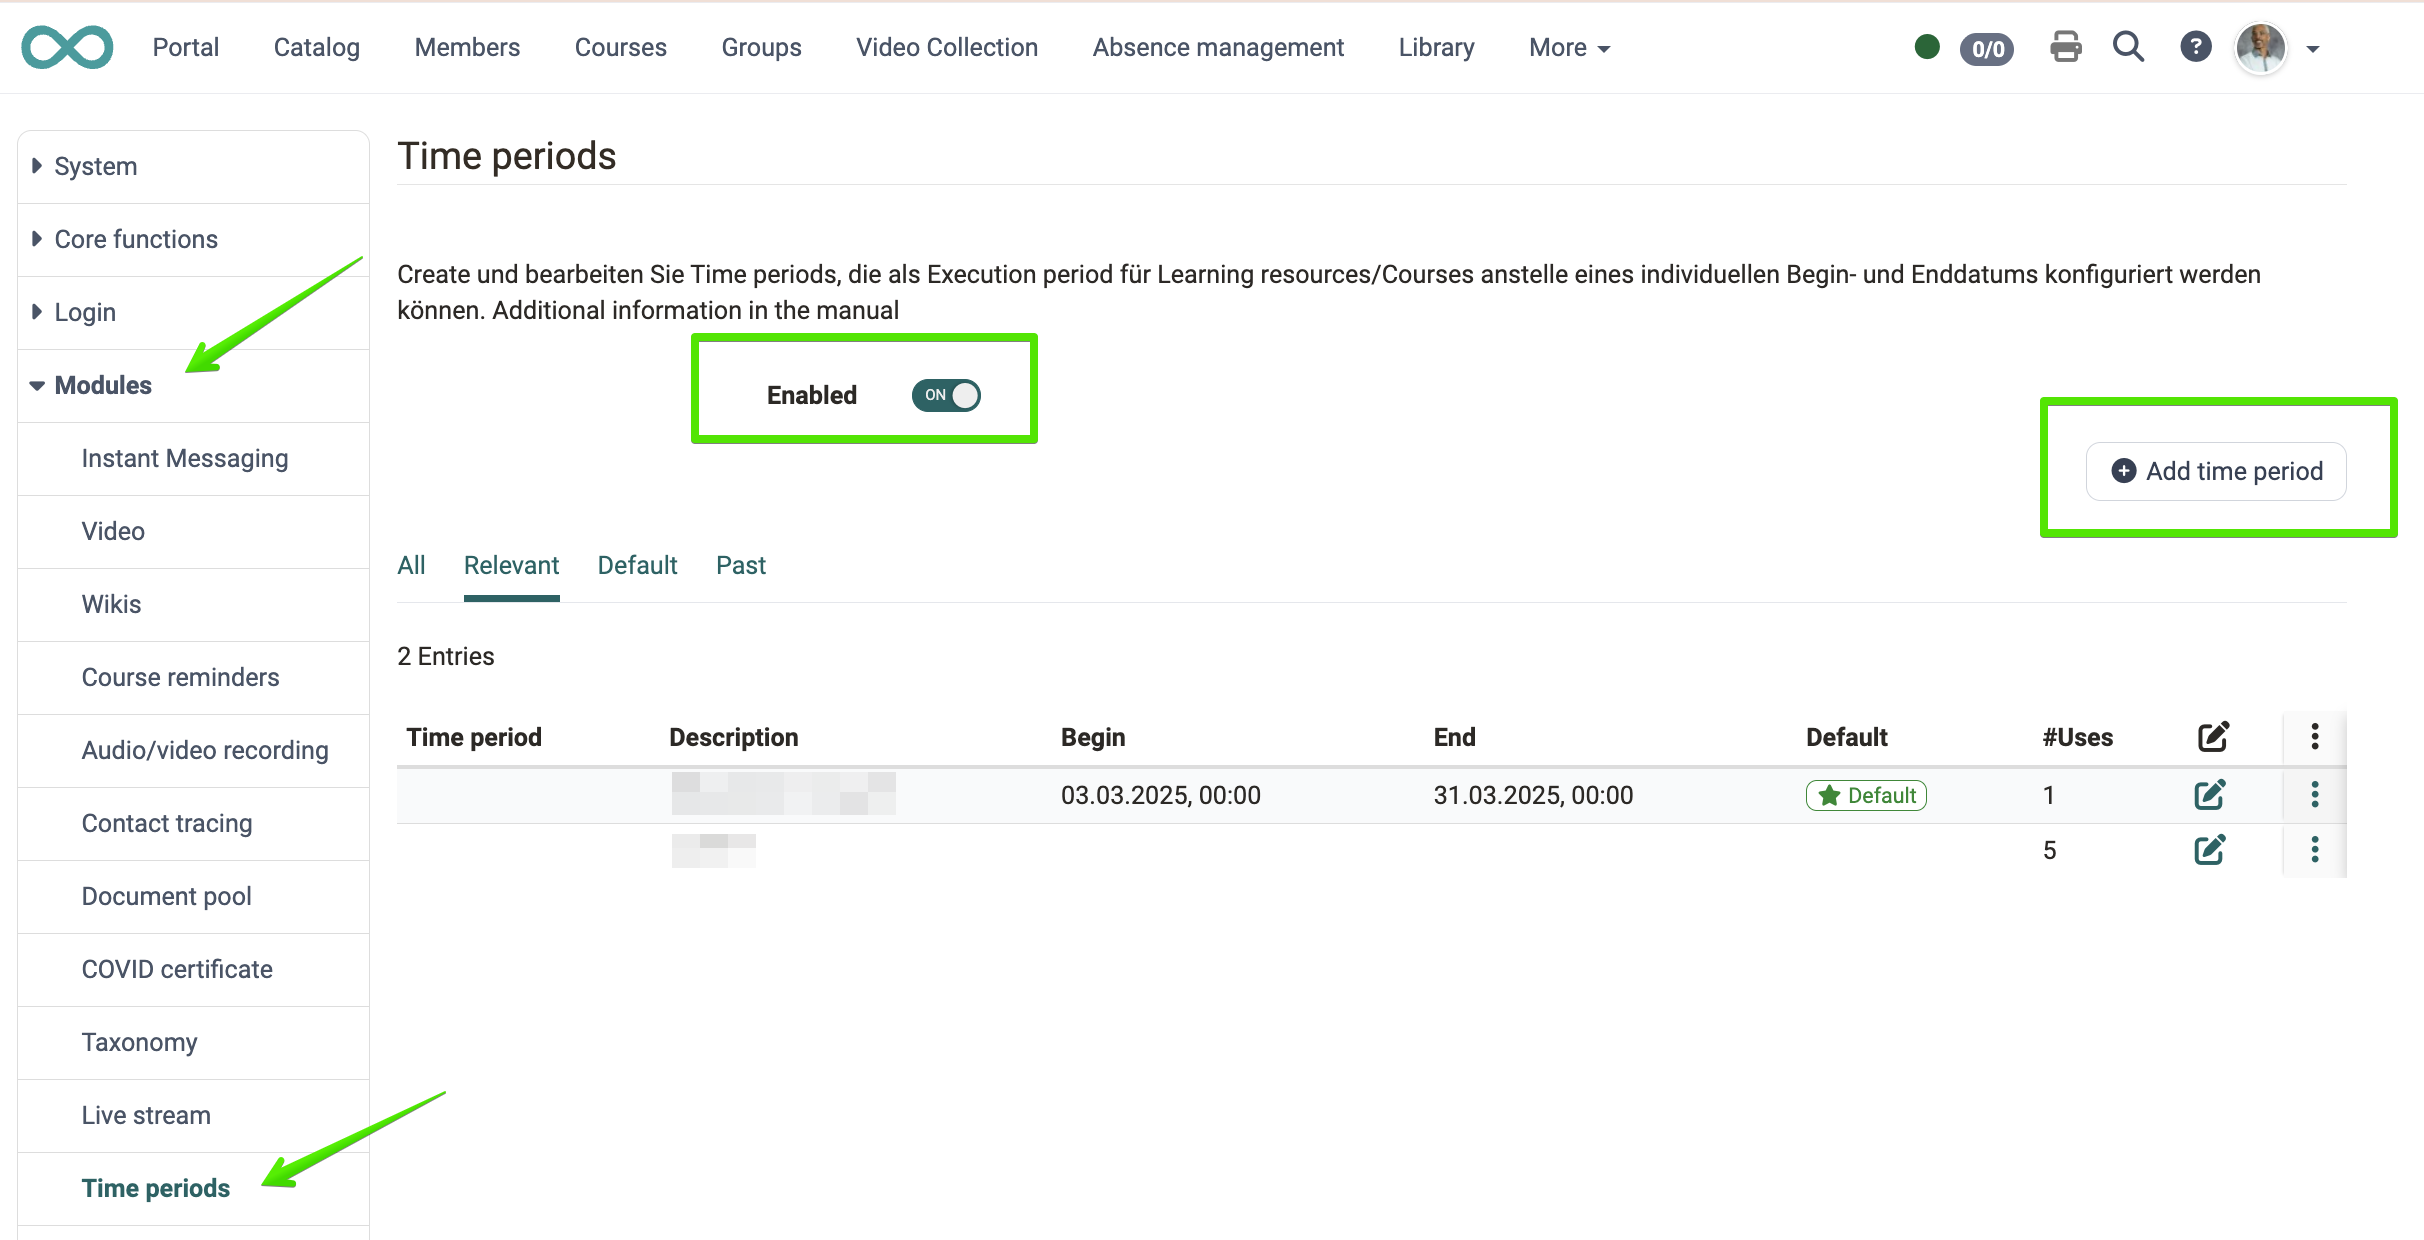The height and width of the screenshot is (1240, 2424).
Task: Switch to the All tab
Action: click(x=411, y=565)
